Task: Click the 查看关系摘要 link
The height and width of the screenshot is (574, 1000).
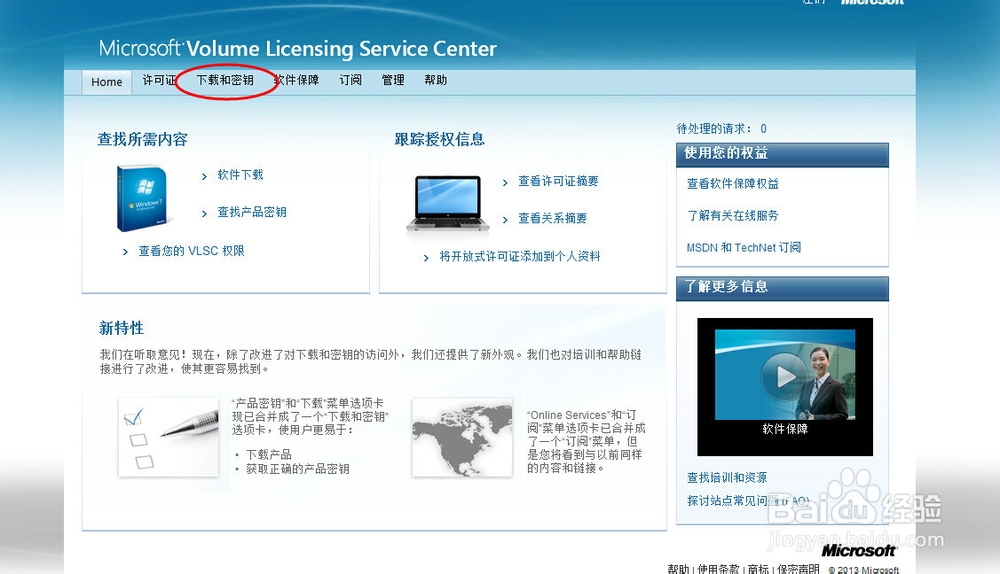Action: [552, 218]
